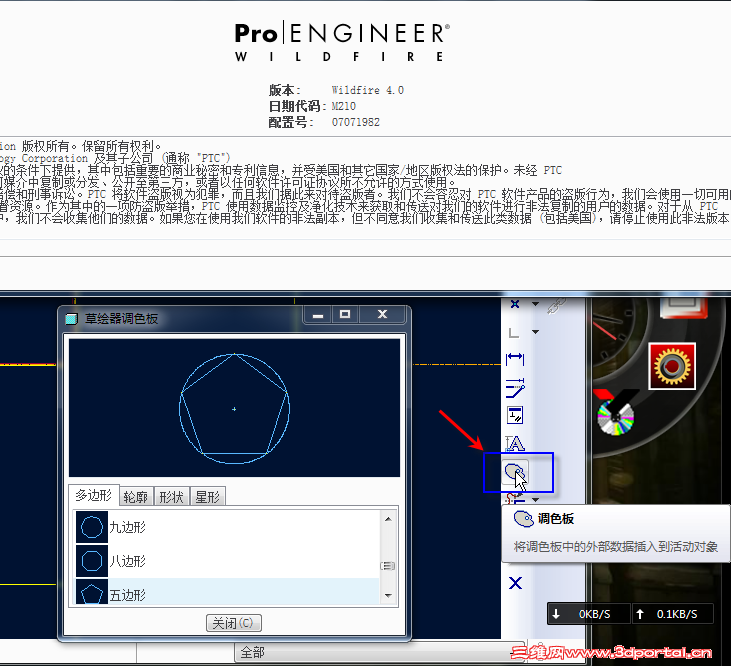Switch to the 轮廓 tab
731x666 pixels.
(136, 497)
